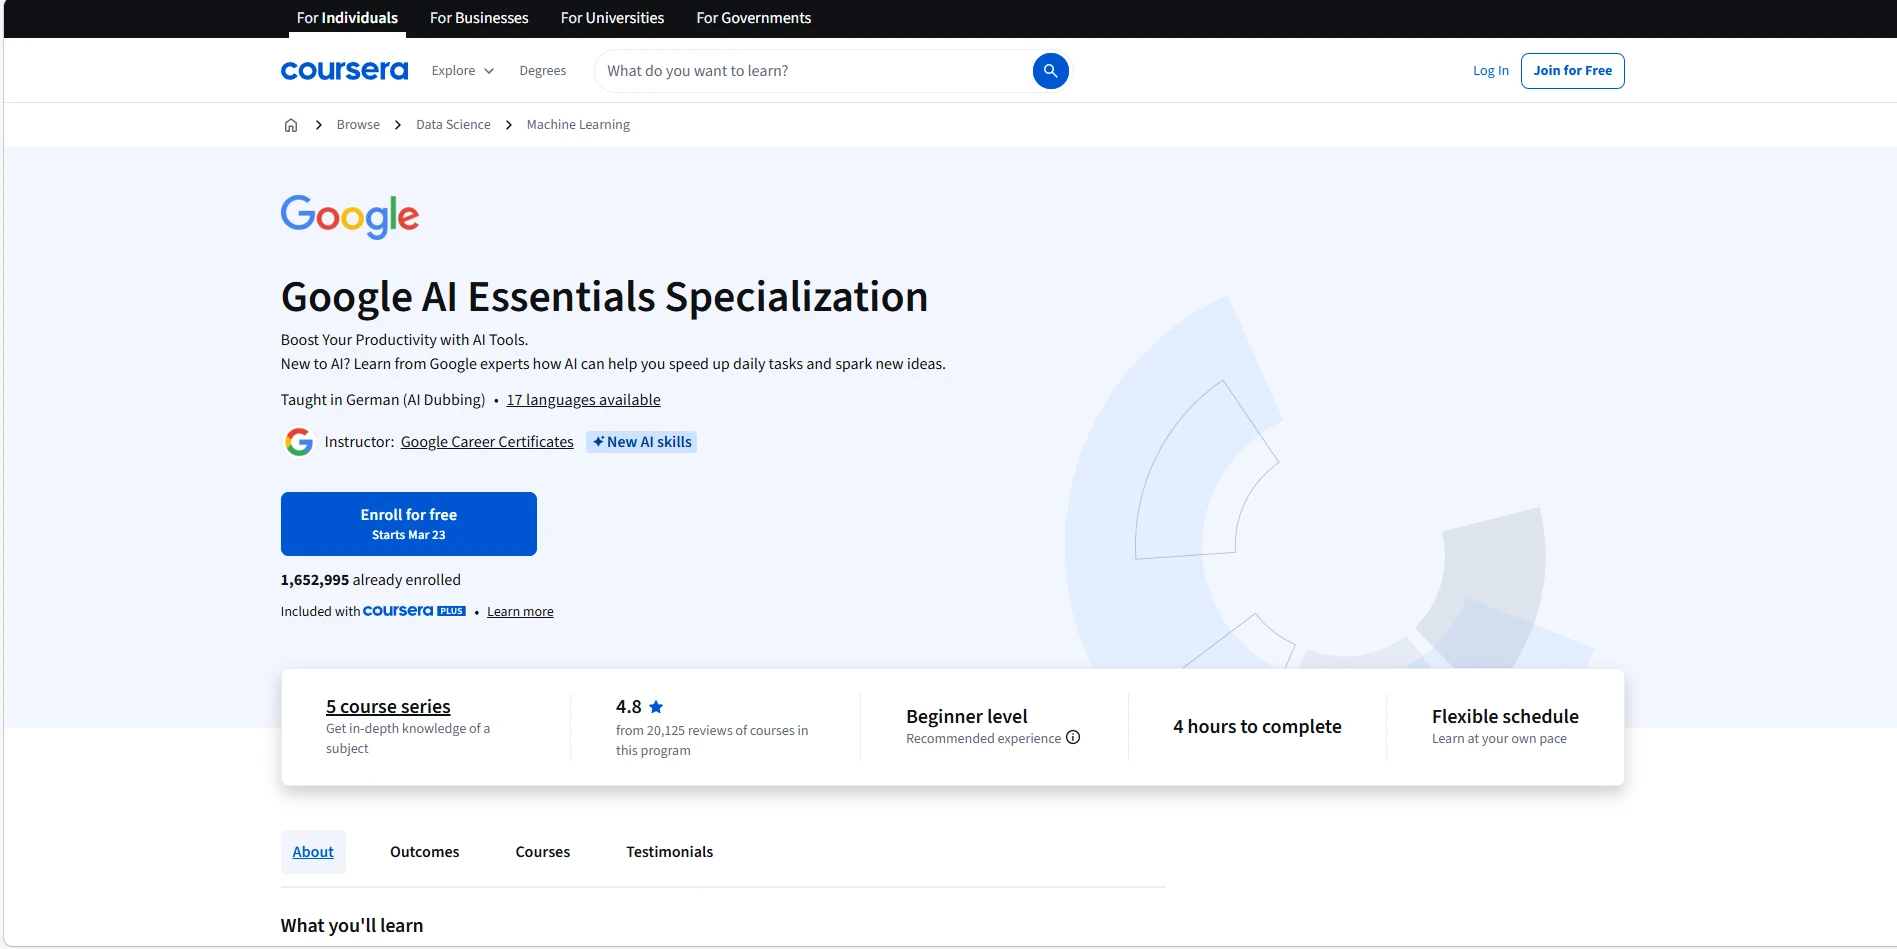Click the Enroll for free button
The height and width of the screenshot is (949, 1897).
[x=408, y=523]
